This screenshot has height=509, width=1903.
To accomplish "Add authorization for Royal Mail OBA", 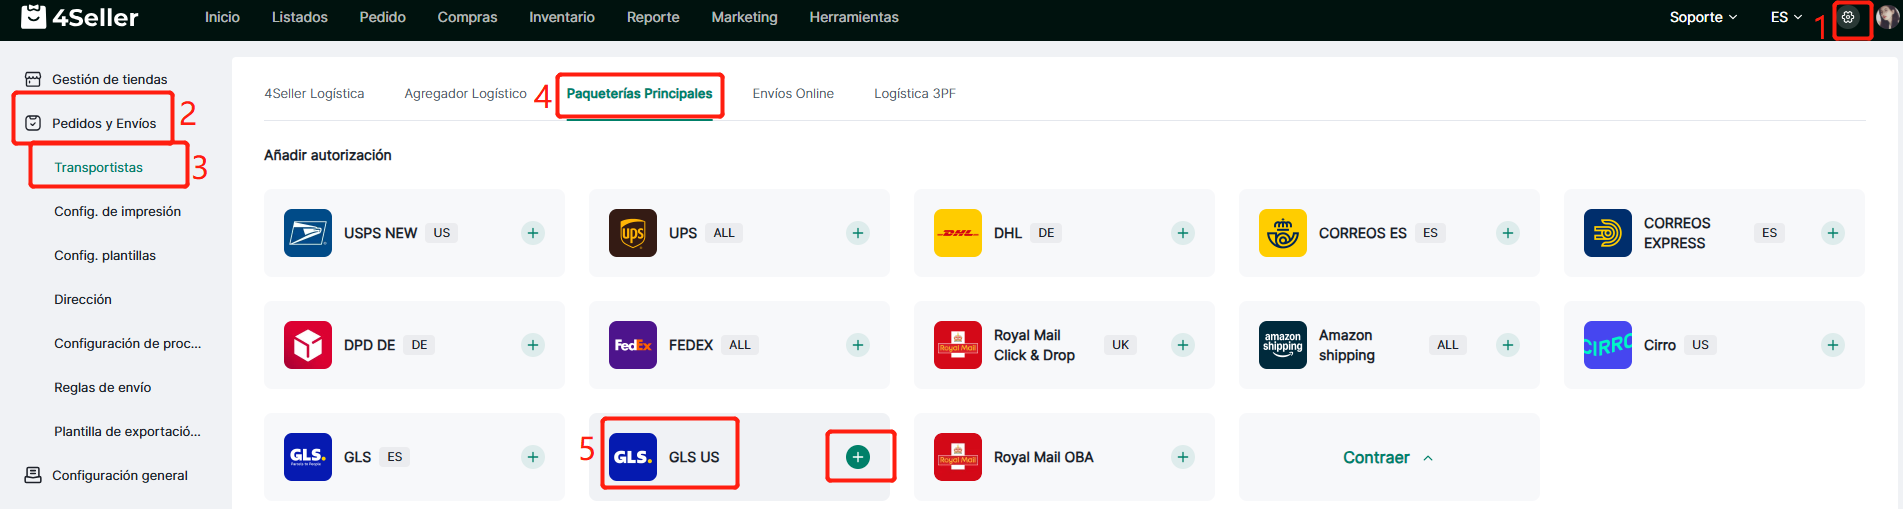I will pos(1183,457).
